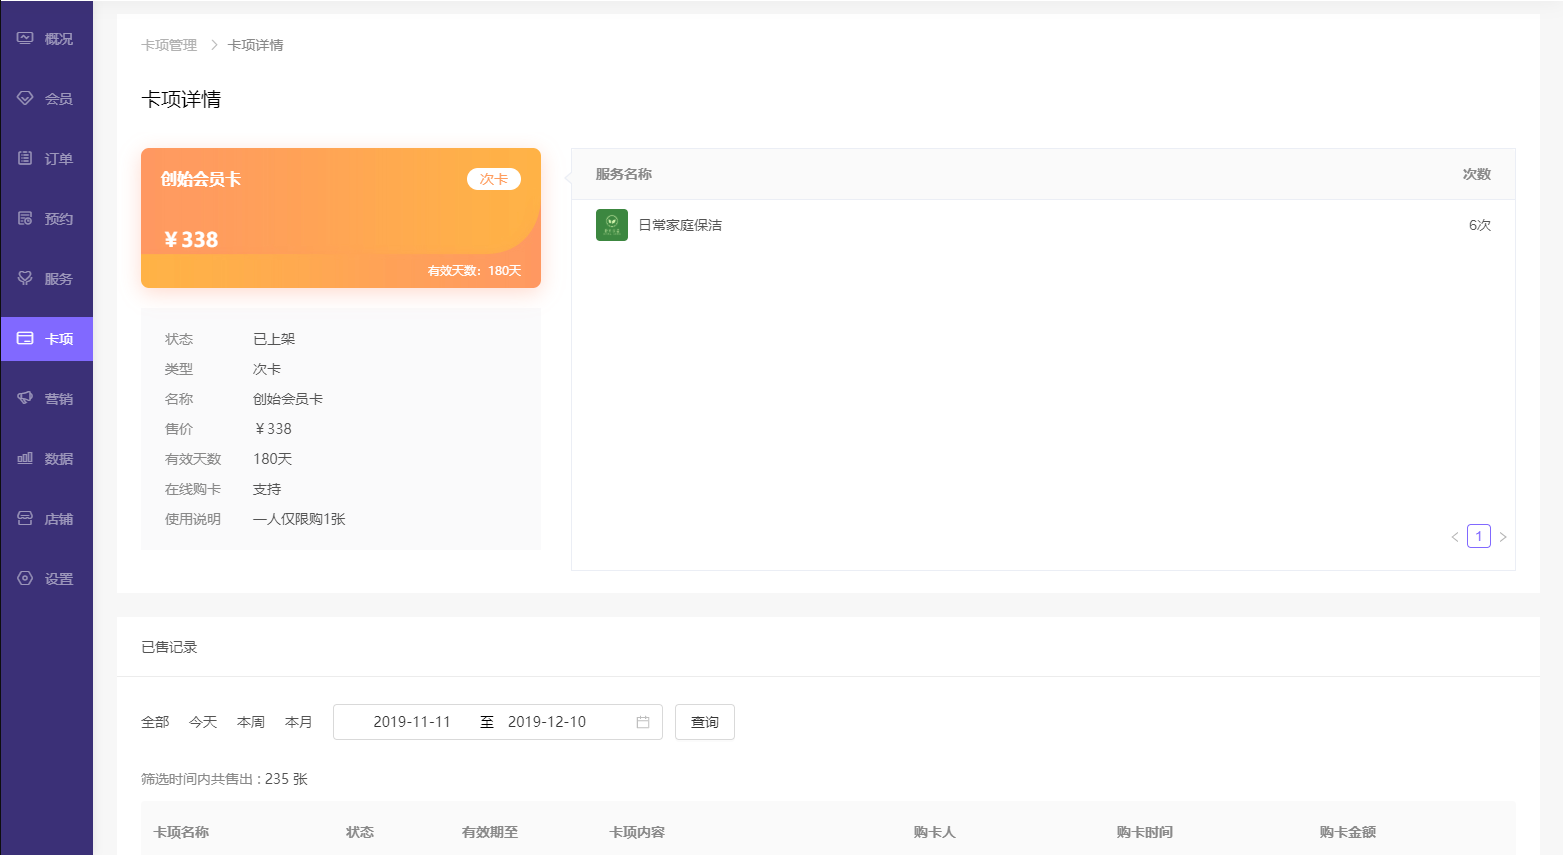Image resolution: width=1563 pixels, height=855 pixels.
Task: Click the 已上架 status value
Action: tap(274, 339)
